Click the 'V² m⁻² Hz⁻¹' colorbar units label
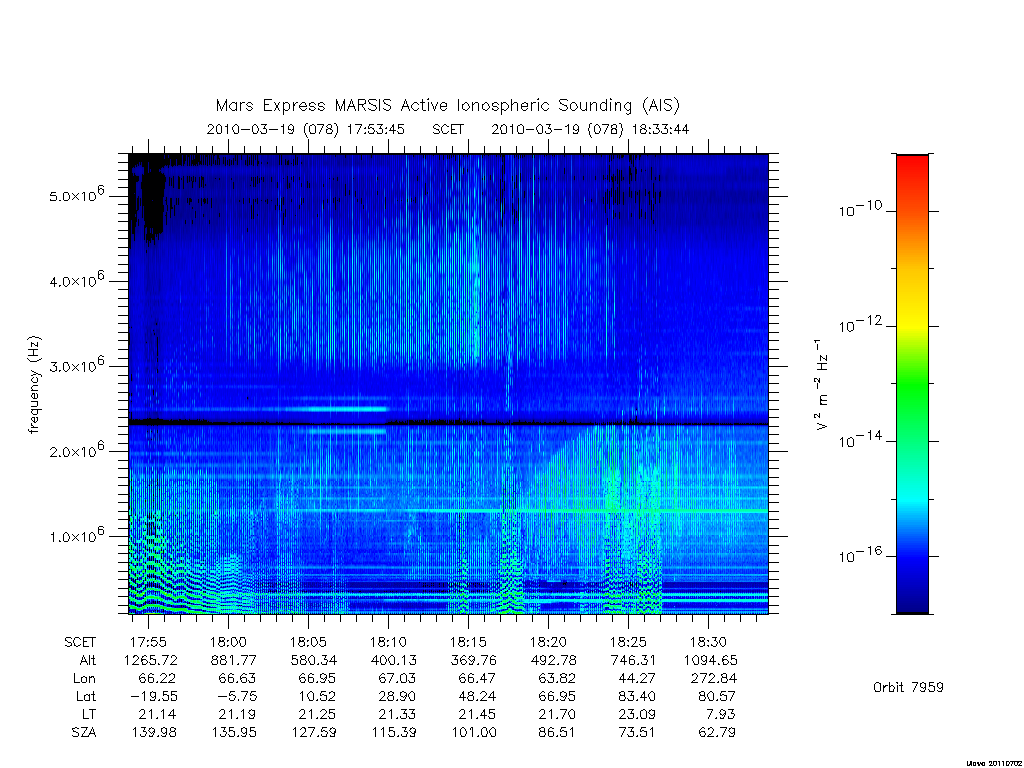1024x768 pixels. pos(822,384)
